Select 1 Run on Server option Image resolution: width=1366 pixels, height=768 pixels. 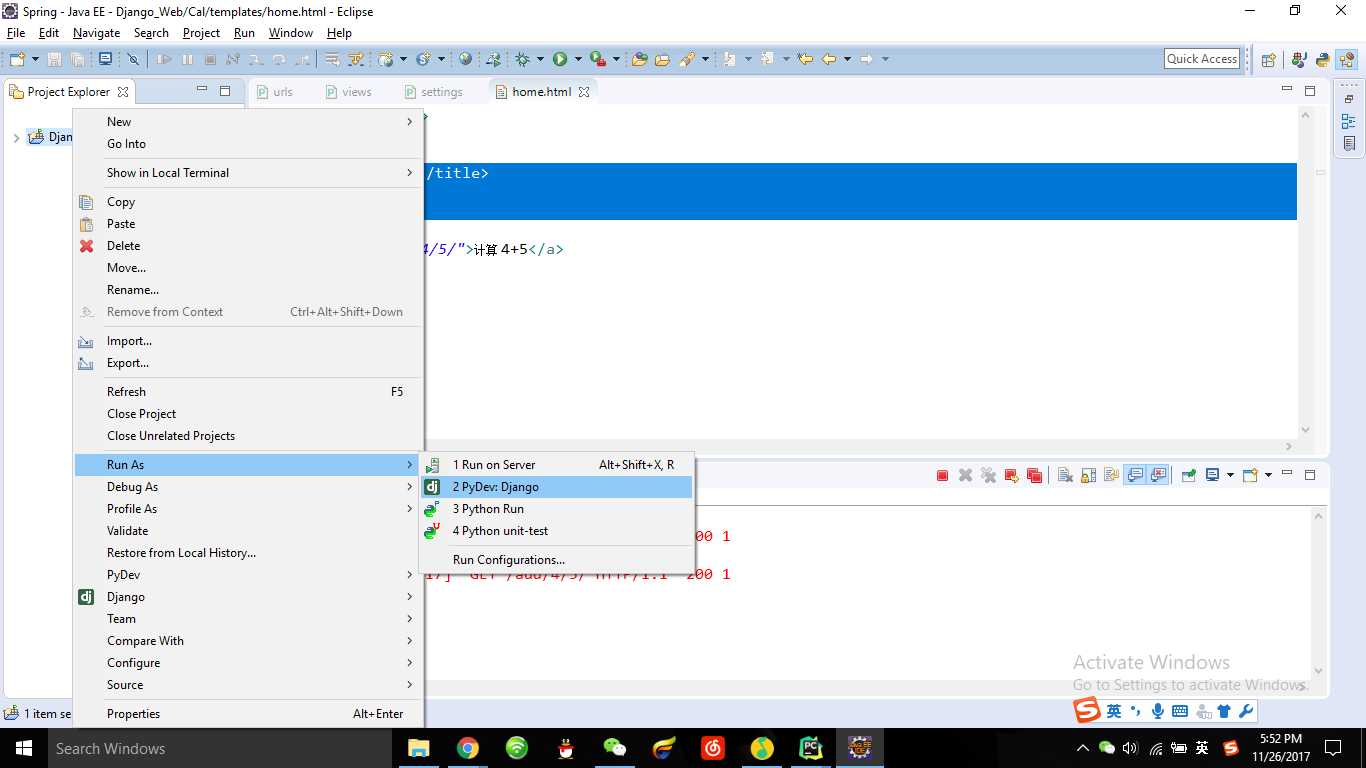(x=556, y=465)
